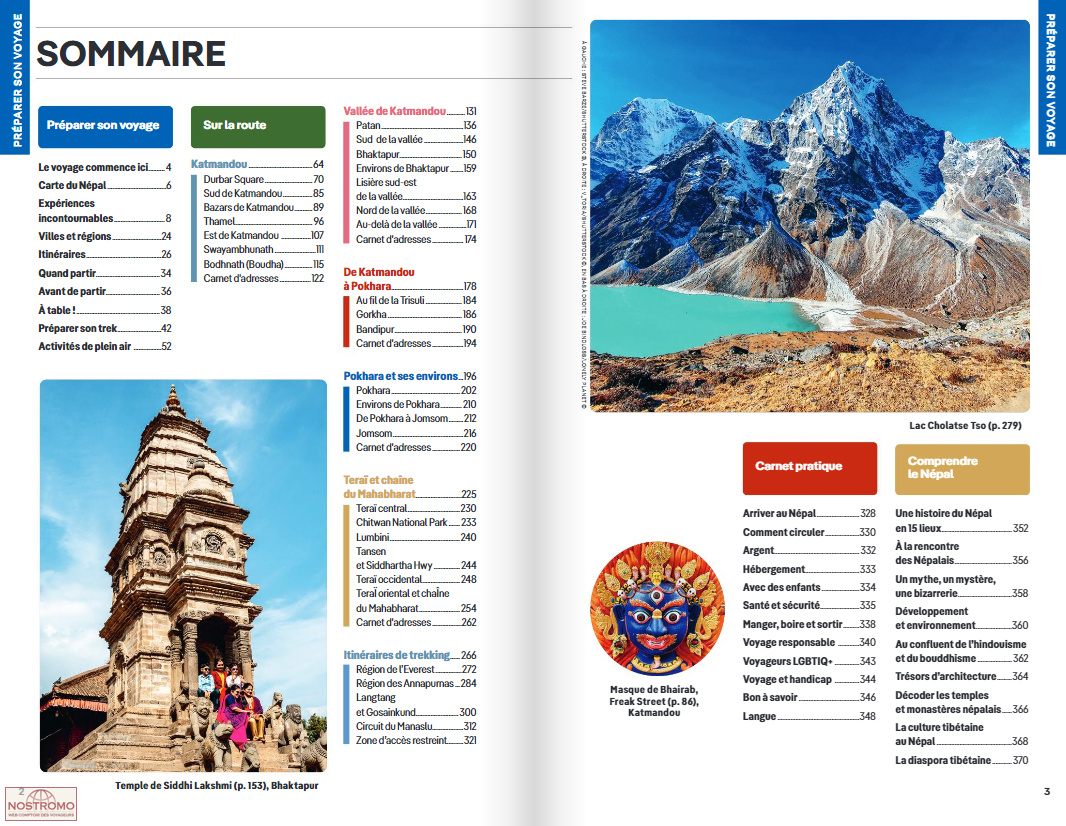Select the 'Gorkha' entry
Image resolution: width=1066 pixels, height=826 pixels.
point(416,315)
